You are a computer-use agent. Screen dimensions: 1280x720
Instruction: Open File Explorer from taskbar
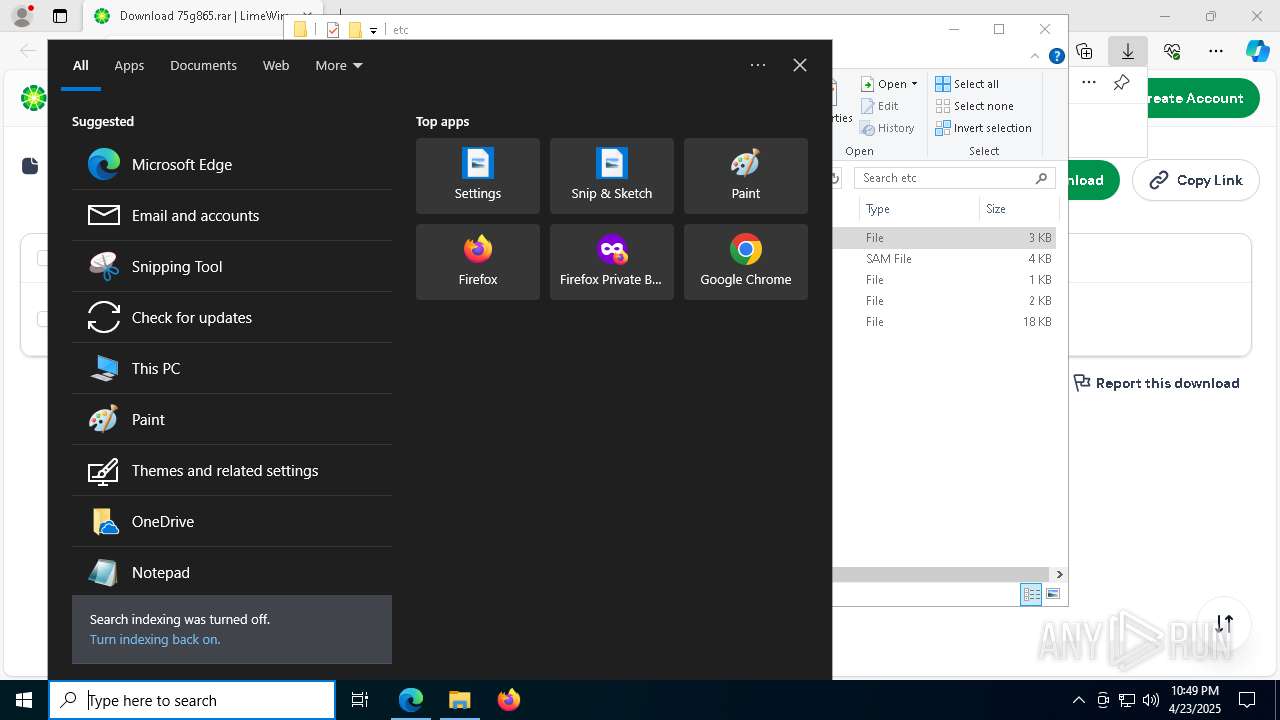(459, 700)
